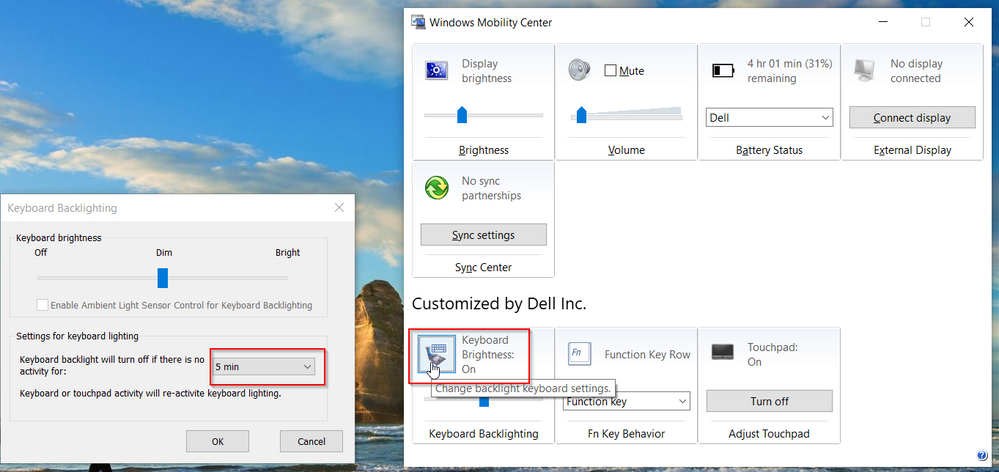999x472 pixels.
Task: Click the 'Function Key Row' text
Action: click(647, 354)
